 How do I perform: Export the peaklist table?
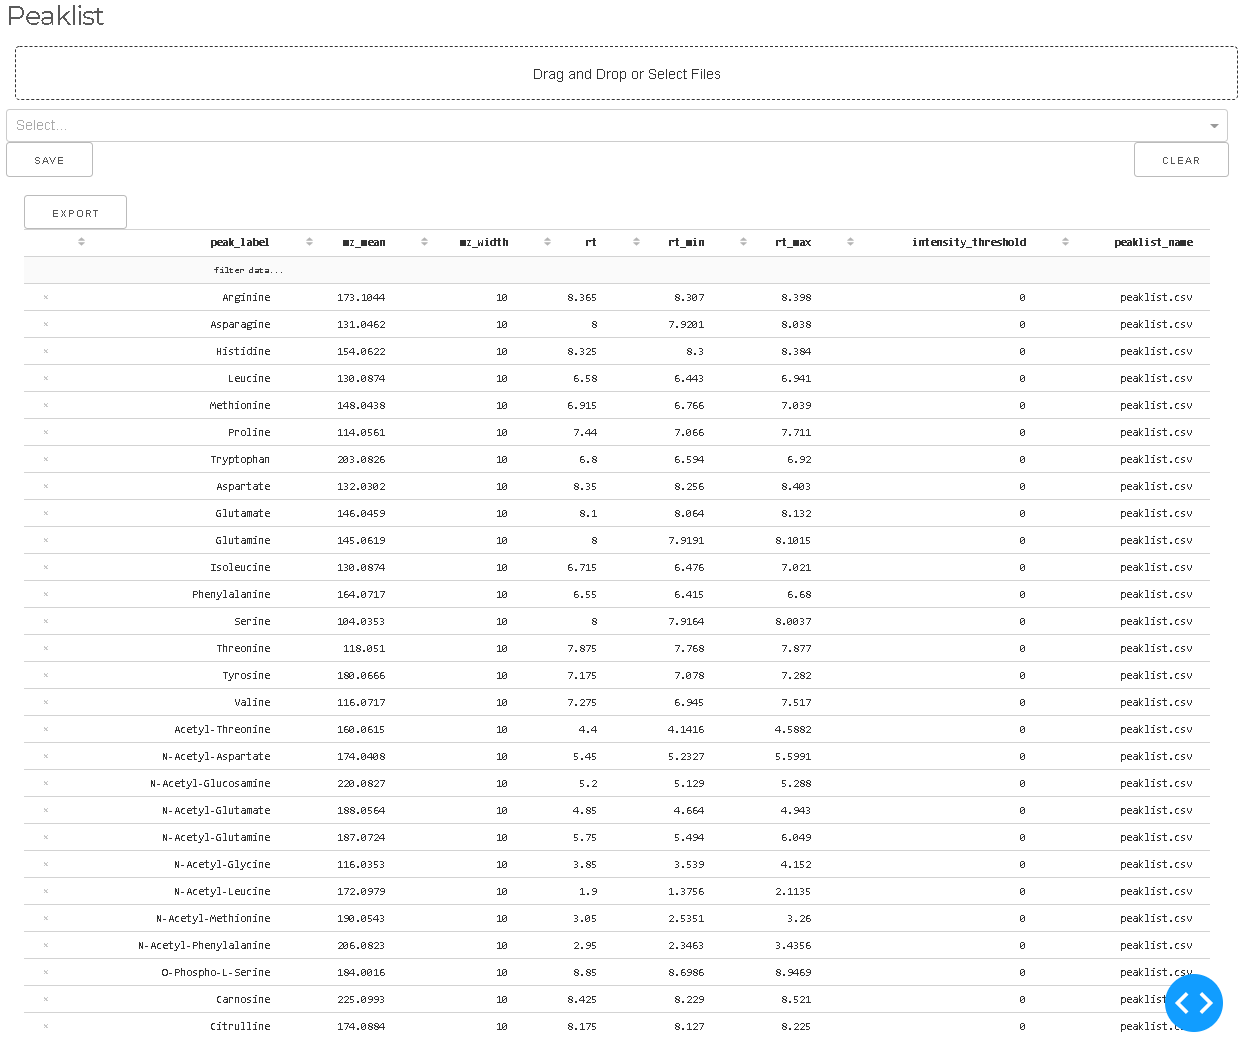(x=75, y=211)
